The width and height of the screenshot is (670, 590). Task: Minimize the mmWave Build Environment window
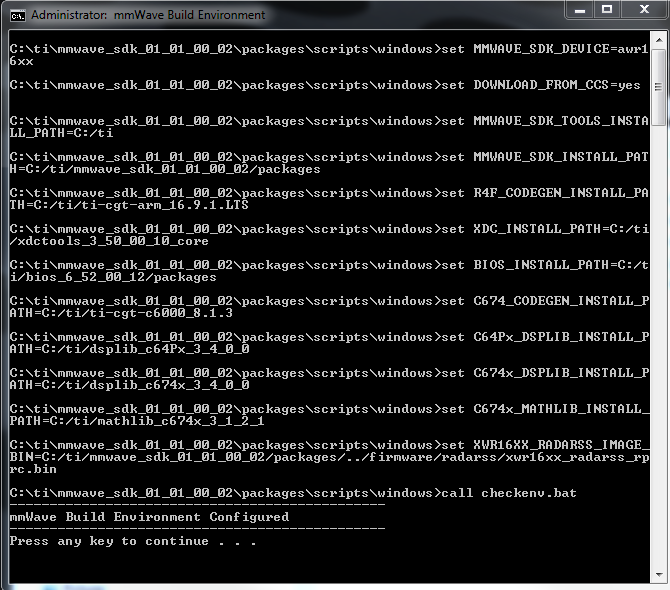point(580,9)
